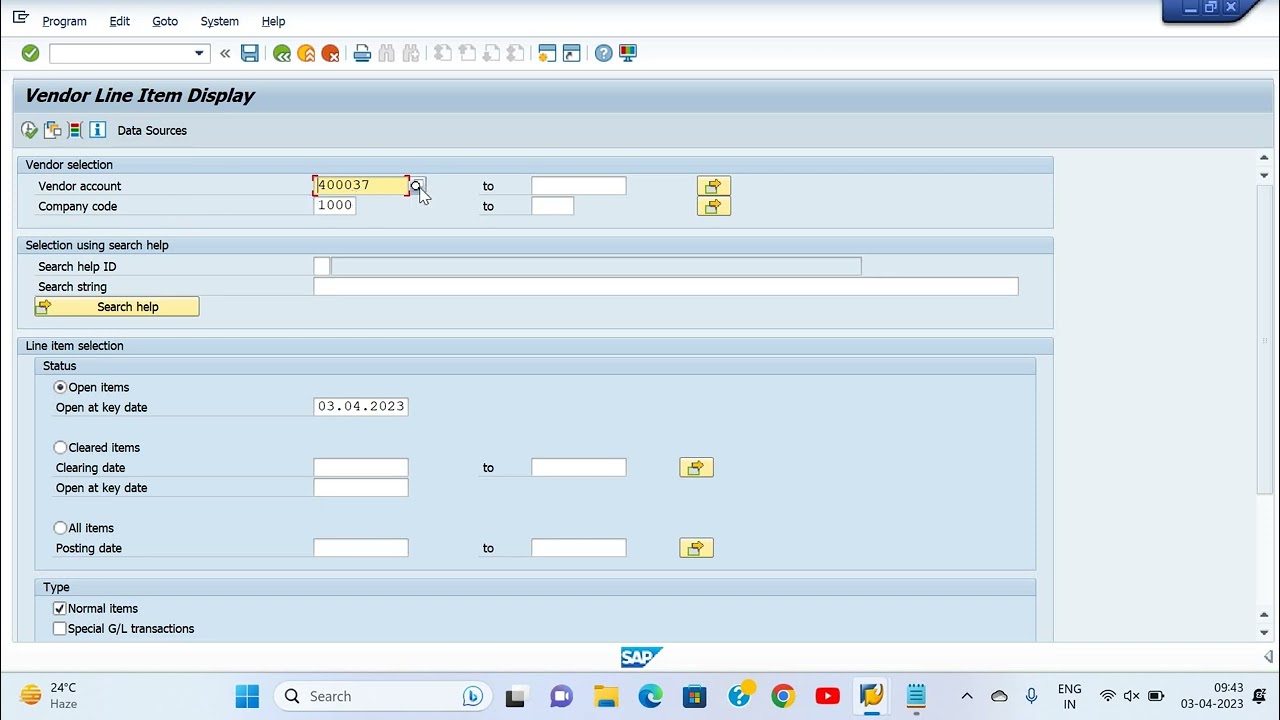Show hidden system tray icons chevron
Screen dimensions: 1280x720
[966, 696]
